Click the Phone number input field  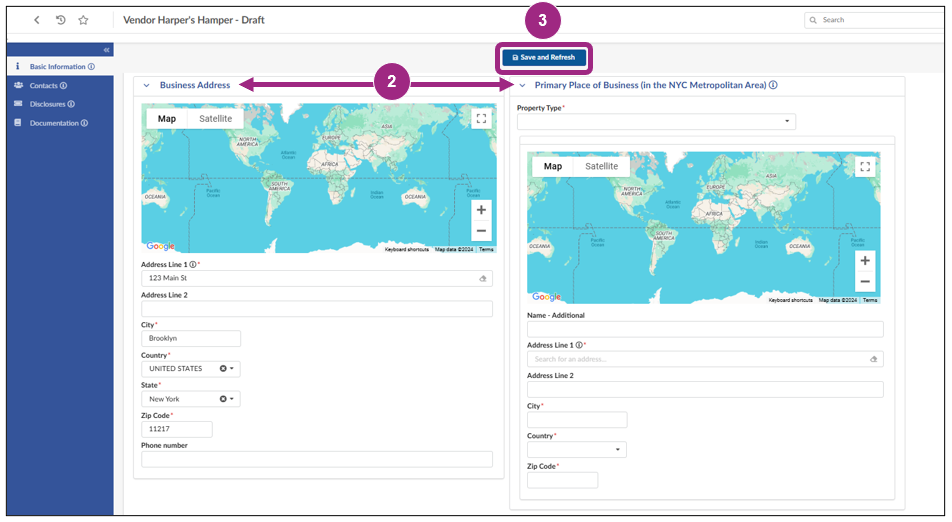(x=316, y=460)
